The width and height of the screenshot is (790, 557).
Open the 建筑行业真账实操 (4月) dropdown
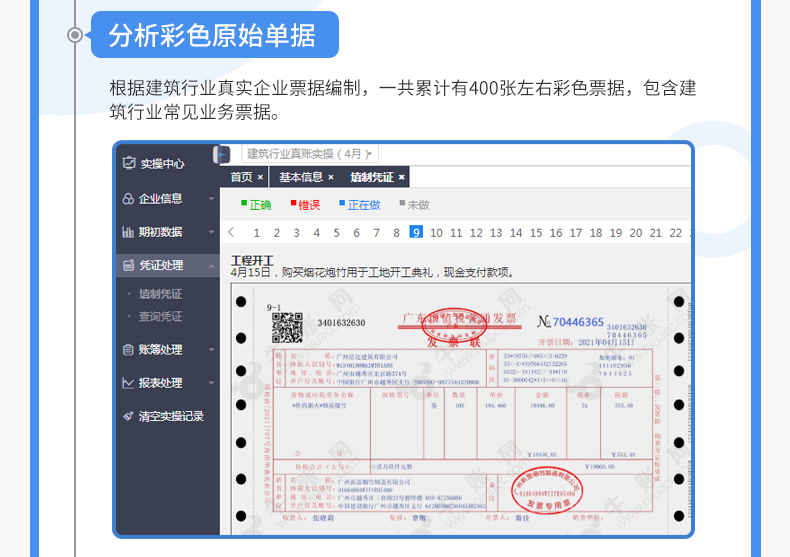coord(309,154)
